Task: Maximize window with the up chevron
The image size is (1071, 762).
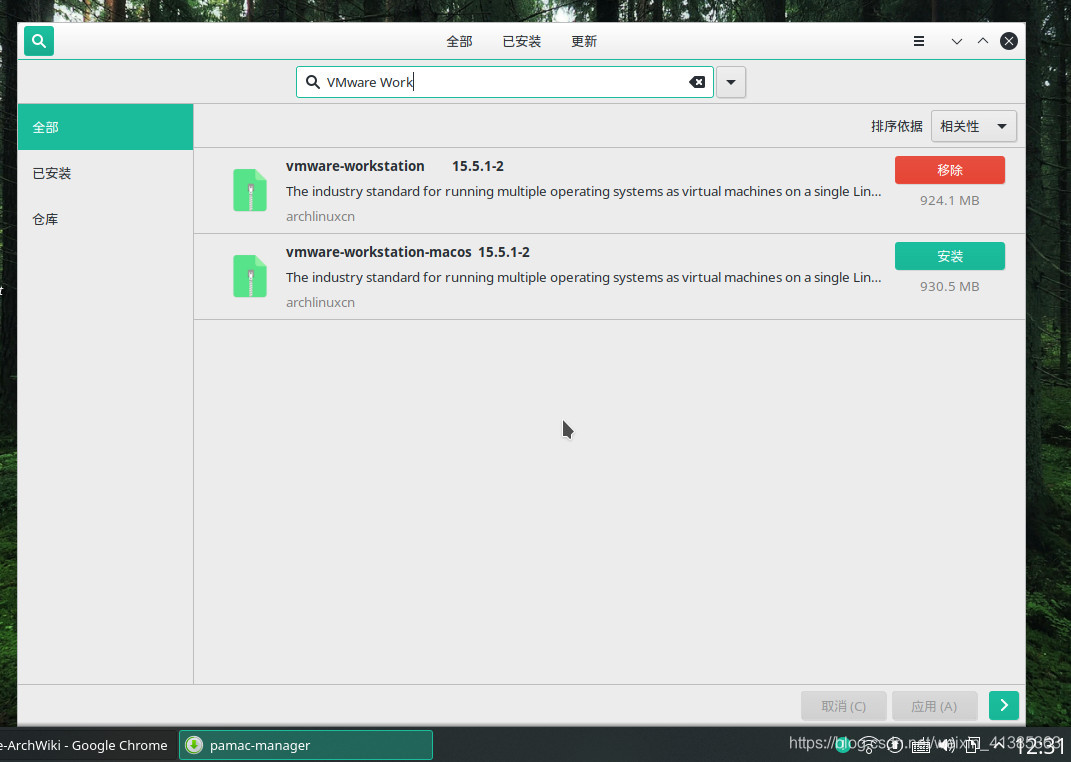Action: [x=982, y=41]
